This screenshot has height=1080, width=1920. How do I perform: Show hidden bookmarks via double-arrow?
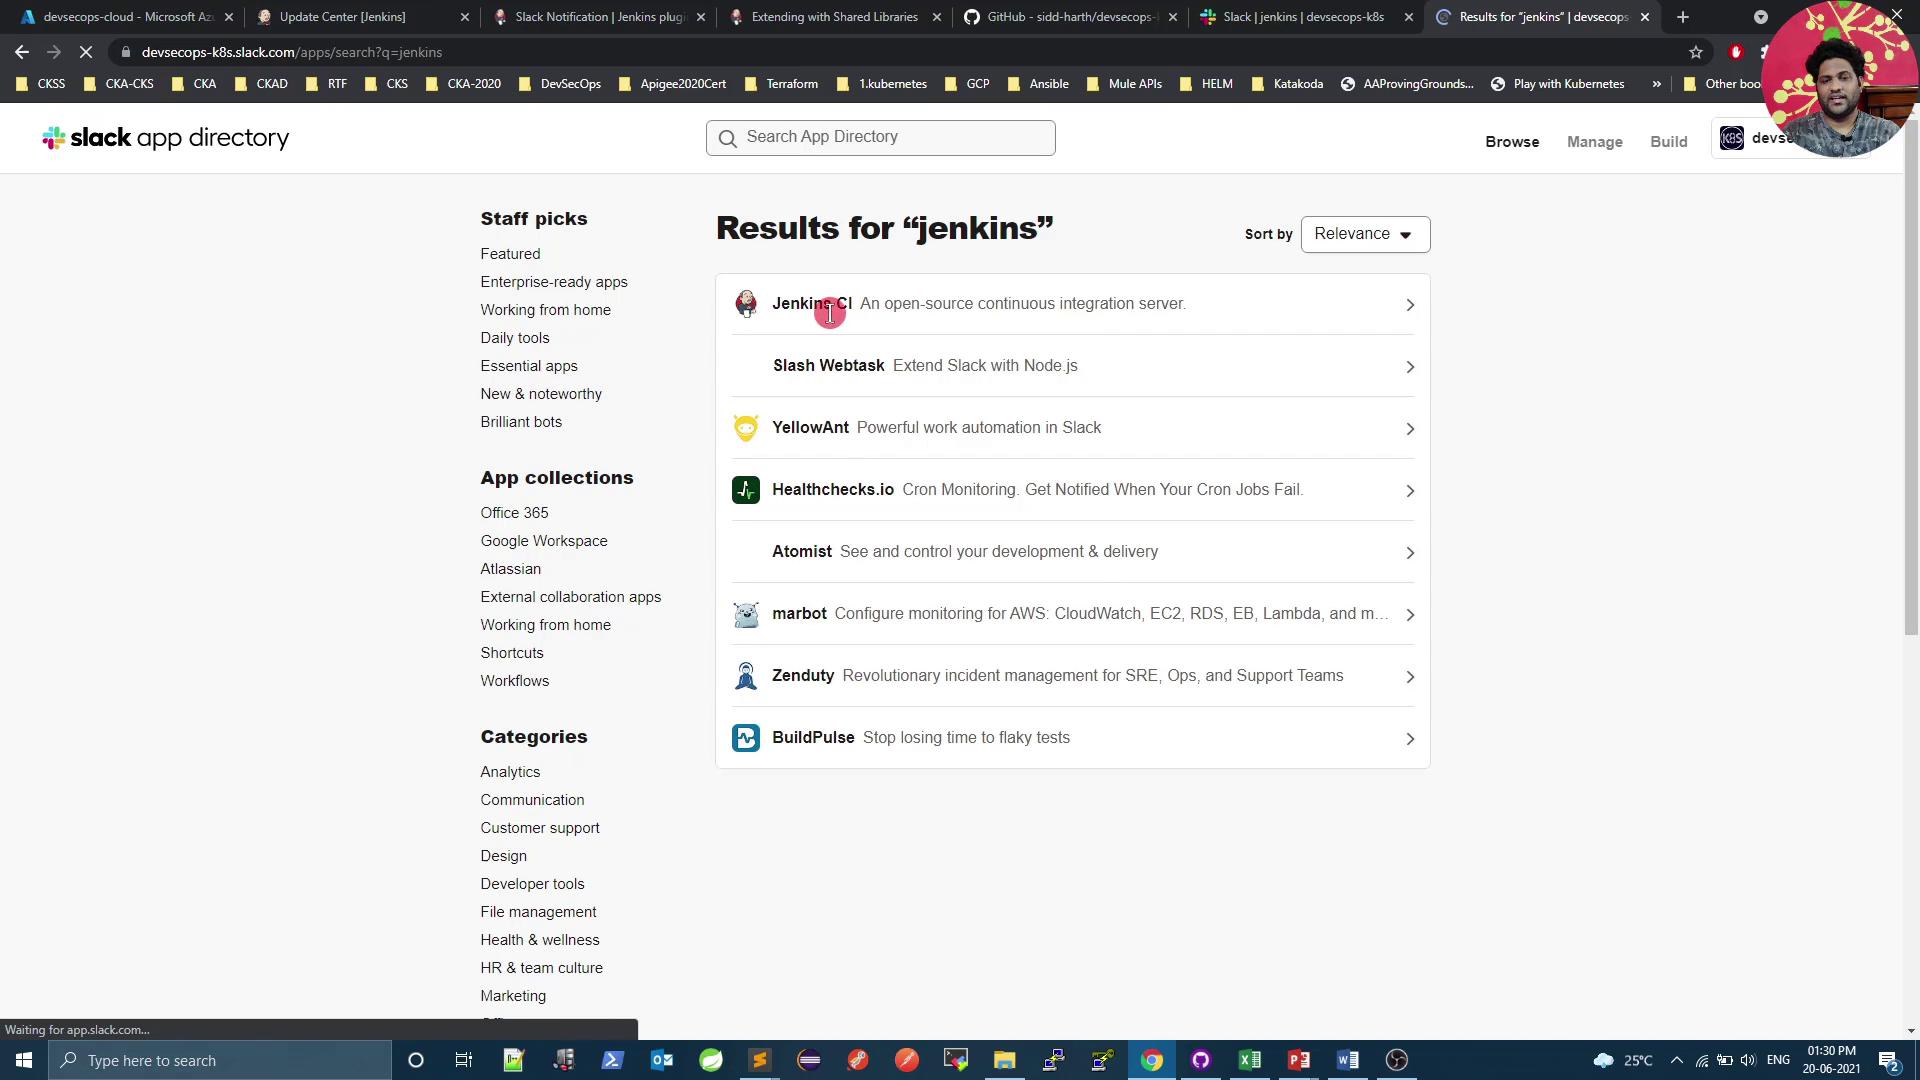pos(1657,84)
